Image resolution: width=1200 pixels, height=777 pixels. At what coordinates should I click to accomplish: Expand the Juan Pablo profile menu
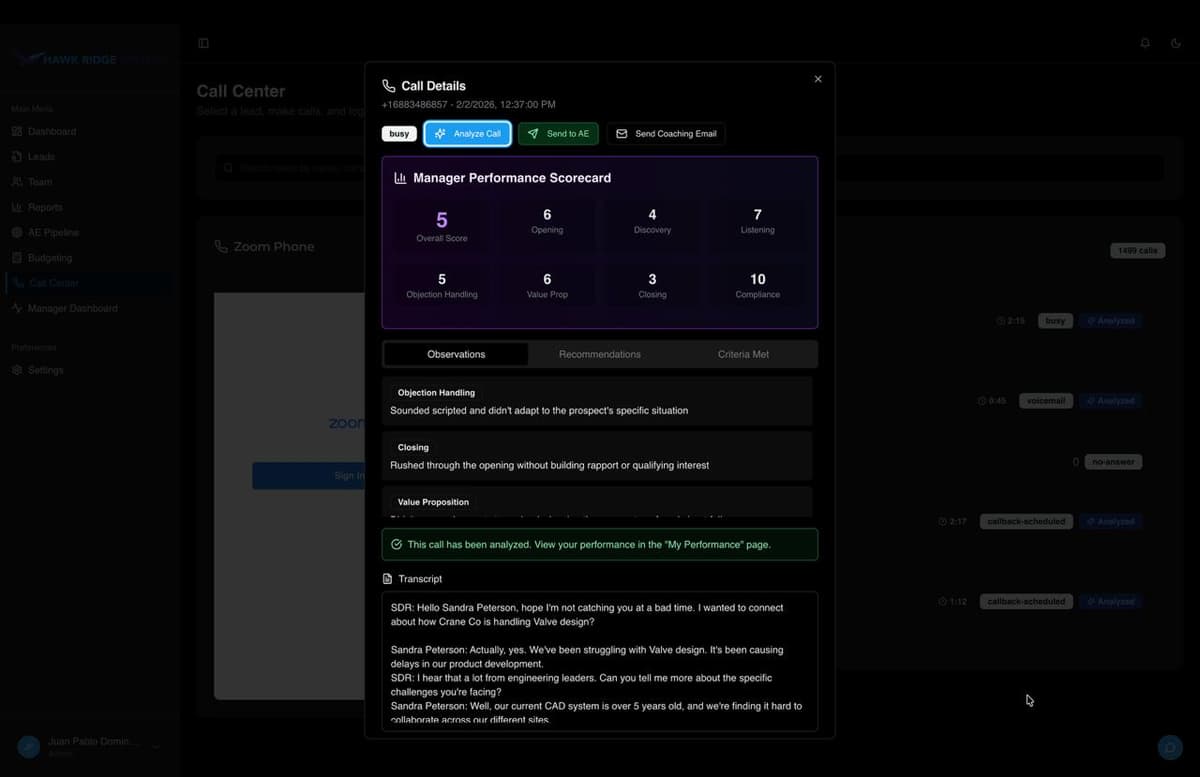pyautogui.click(x=156, y=747)
